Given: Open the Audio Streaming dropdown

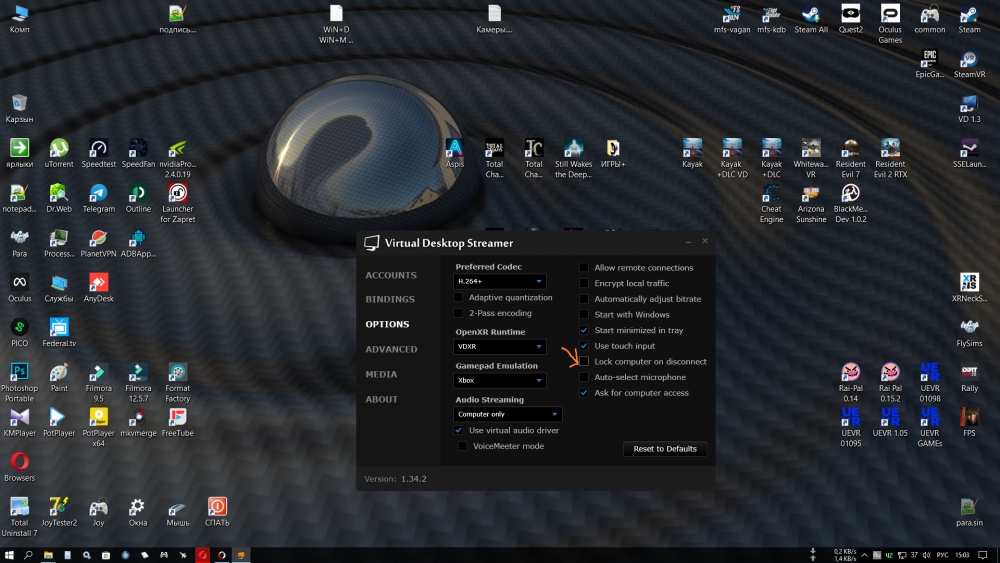Looking at the screenshot, I should coord(508,414).
